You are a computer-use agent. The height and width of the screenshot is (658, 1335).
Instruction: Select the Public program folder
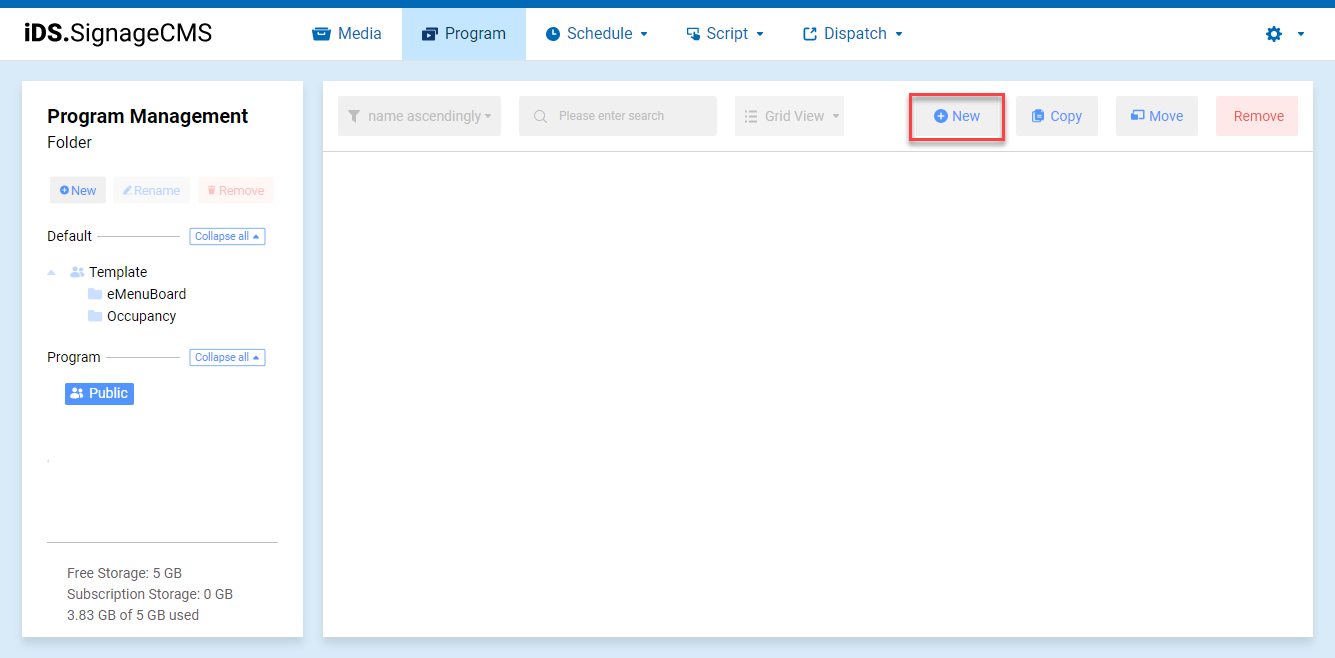(x=99, y=393)
